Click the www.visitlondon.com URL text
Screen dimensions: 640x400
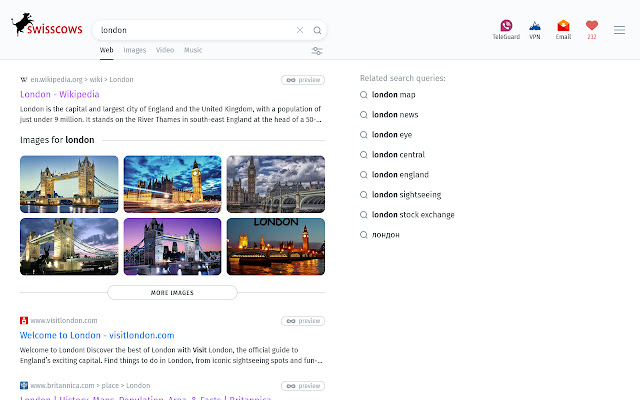coord(64,320)
